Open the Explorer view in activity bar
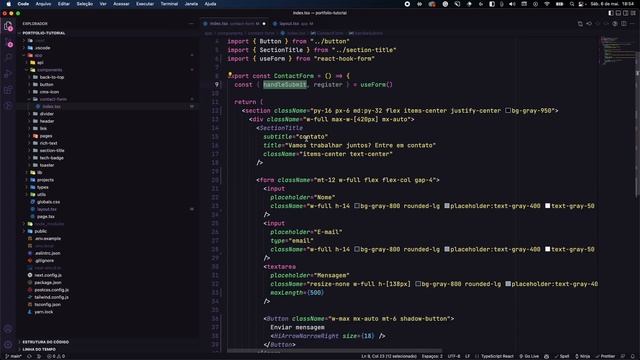This screenshot has width=640, height=360. [8, 27]
